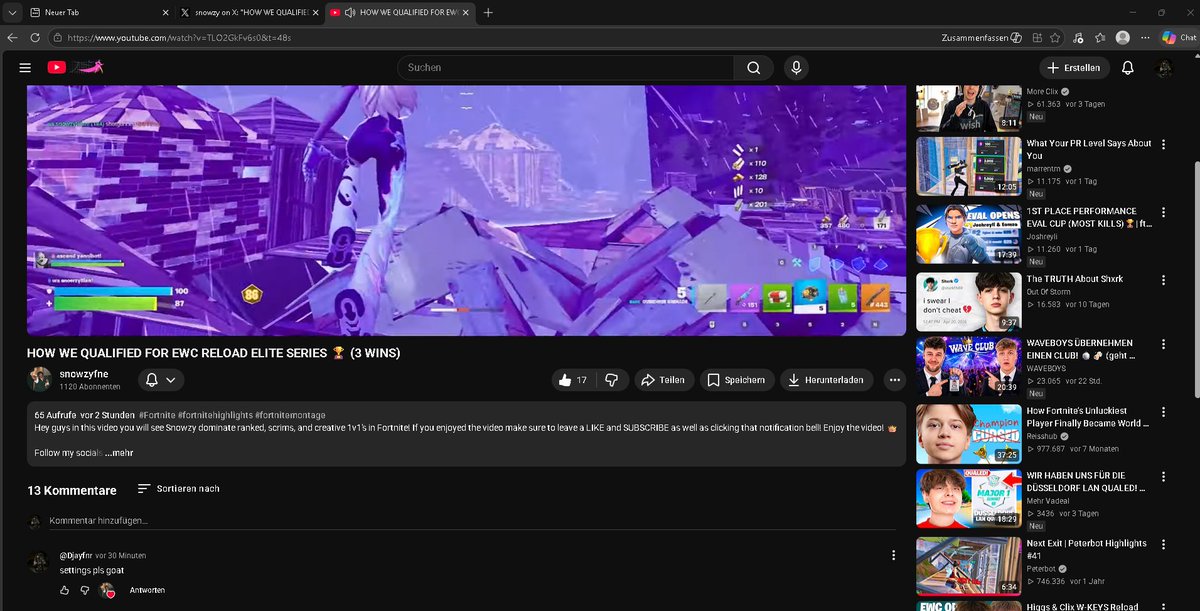Switch to snowzy on X tab
The width and height of the screenshot is (1200, 611).
[248, 13]
